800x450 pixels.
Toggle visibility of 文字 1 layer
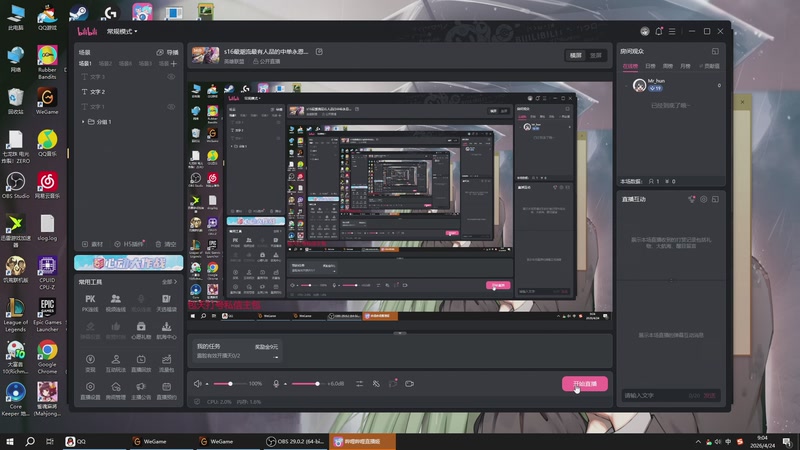coord(171,107)
